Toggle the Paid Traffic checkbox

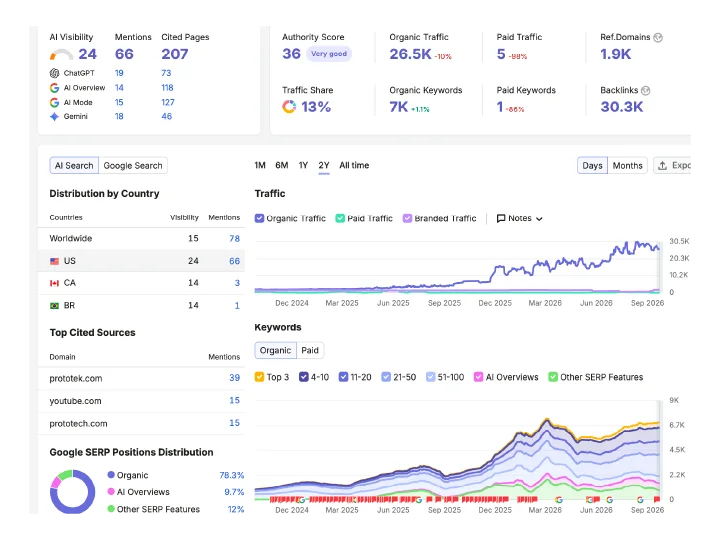340,219
